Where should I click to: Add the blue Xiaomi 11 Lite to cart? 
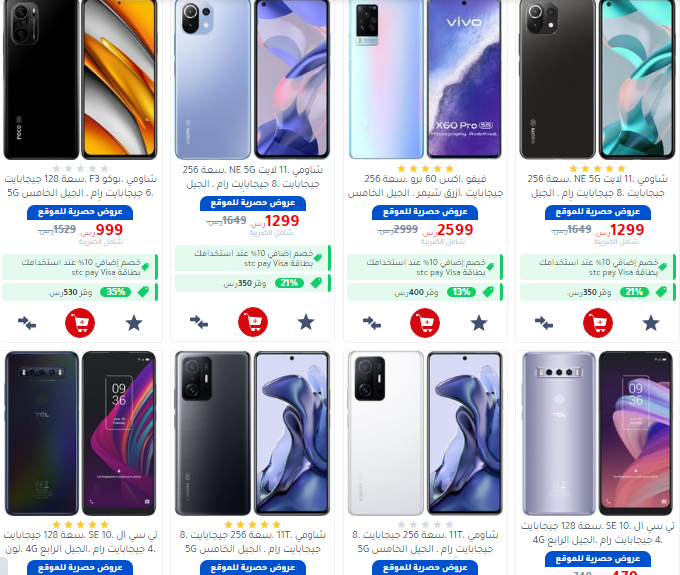pyautogui.click(x=253, y=322)
